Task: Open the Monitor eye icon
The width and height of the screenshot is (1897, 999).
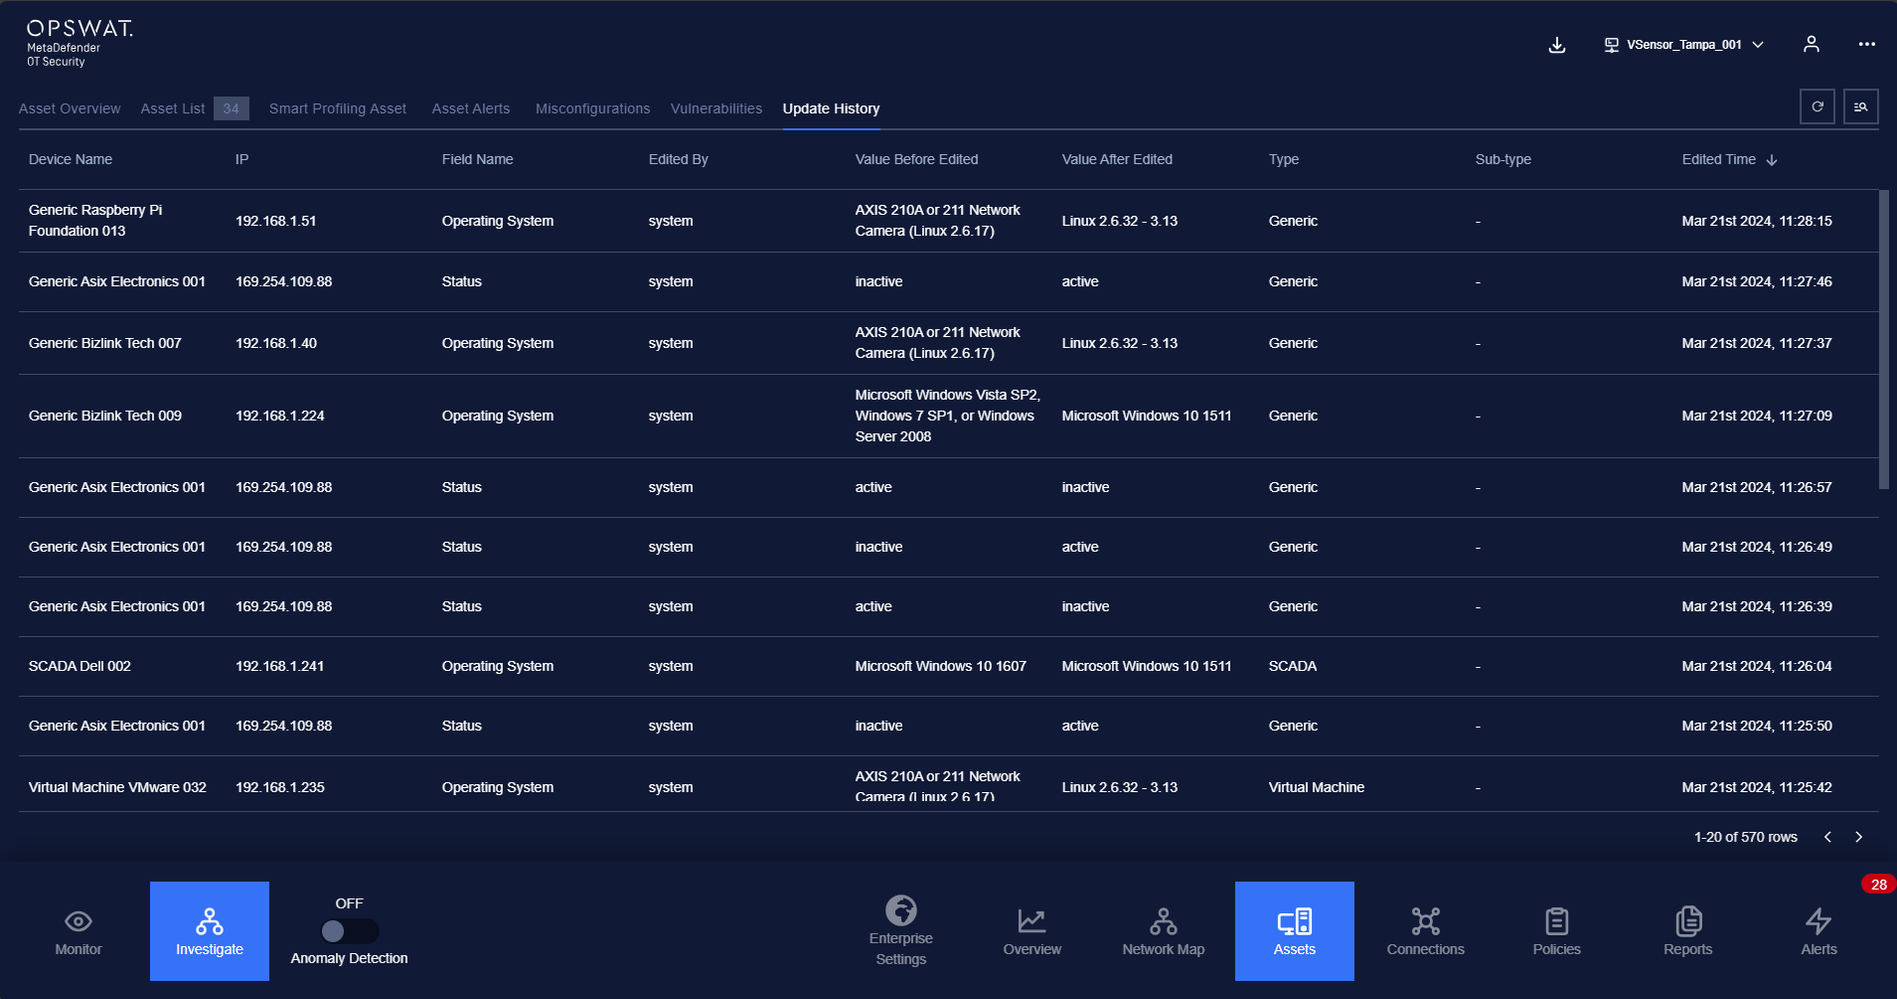Action: pos(78,921)
